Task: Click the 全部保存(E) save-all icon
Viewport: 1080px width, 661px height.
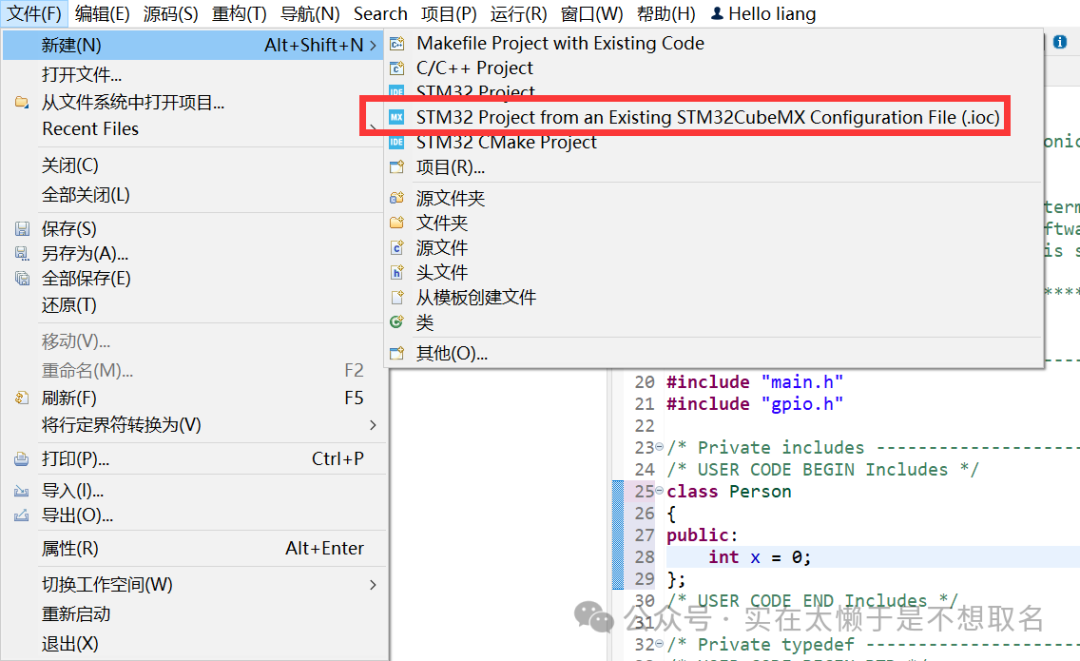Action: tap(22, 279)
